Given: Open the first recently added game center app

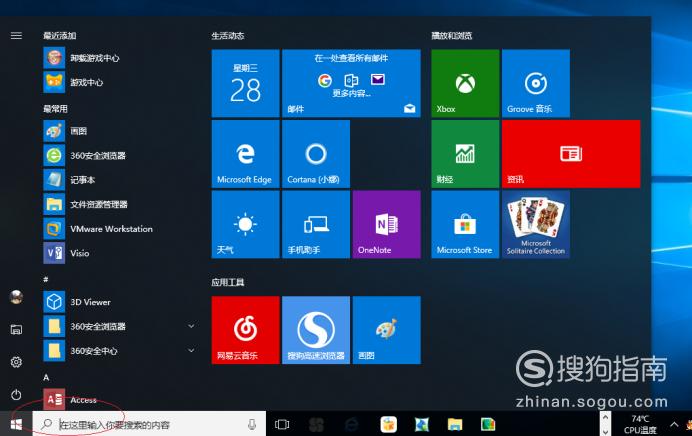Looking at the screenshot, I should click(x=119, y=58).
